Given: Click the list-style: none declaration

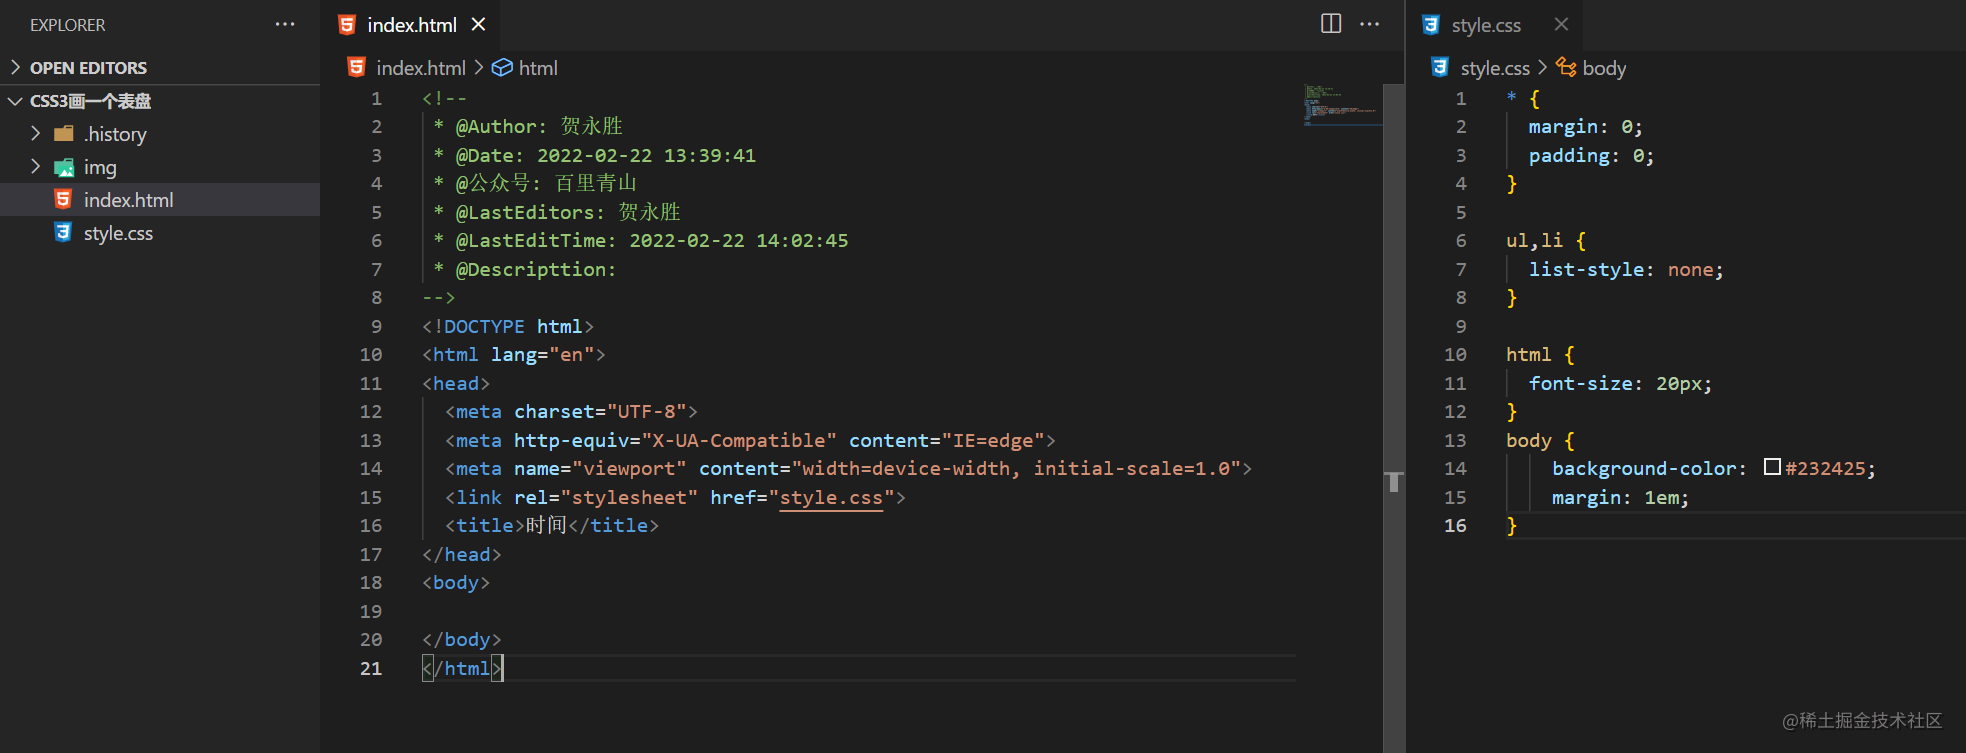Looking at the screenshot, I should (1626, 270).
